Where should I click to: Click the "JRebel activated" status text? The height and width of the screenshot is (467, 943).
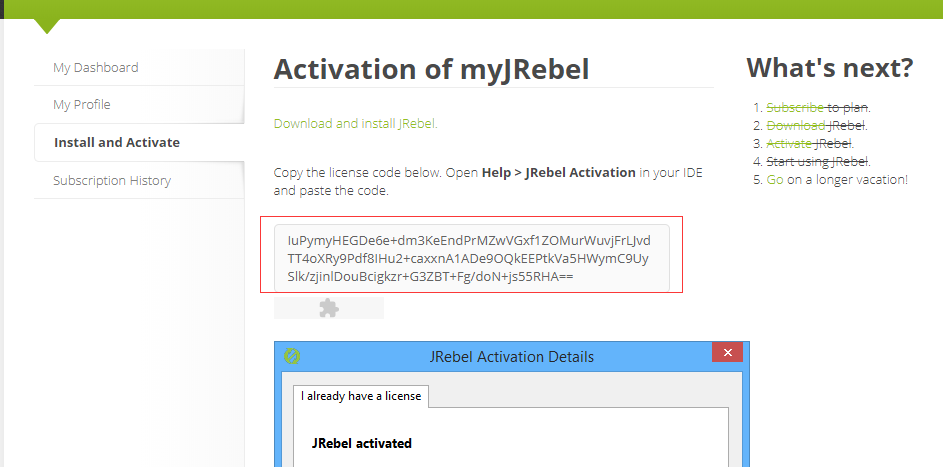pos(361,444)
